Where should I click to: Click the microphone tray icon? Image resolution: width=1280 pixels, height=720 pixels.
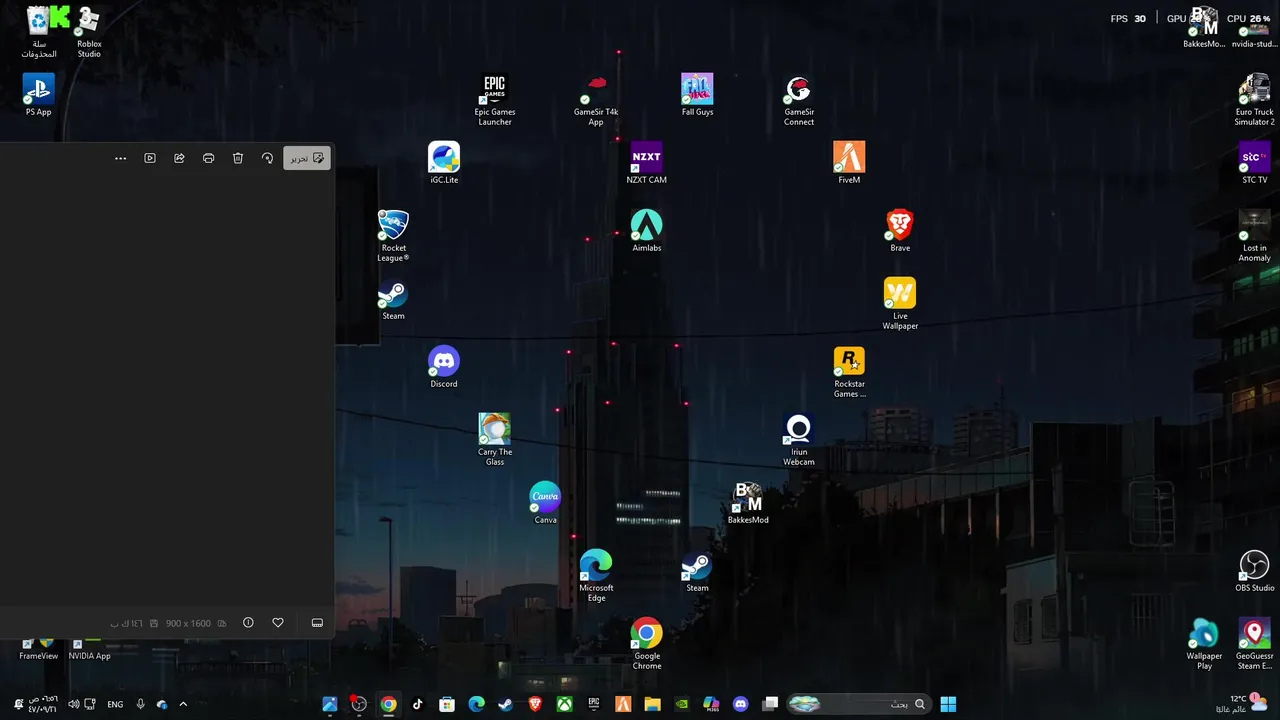pyautogui.click(x=140, y=704)
